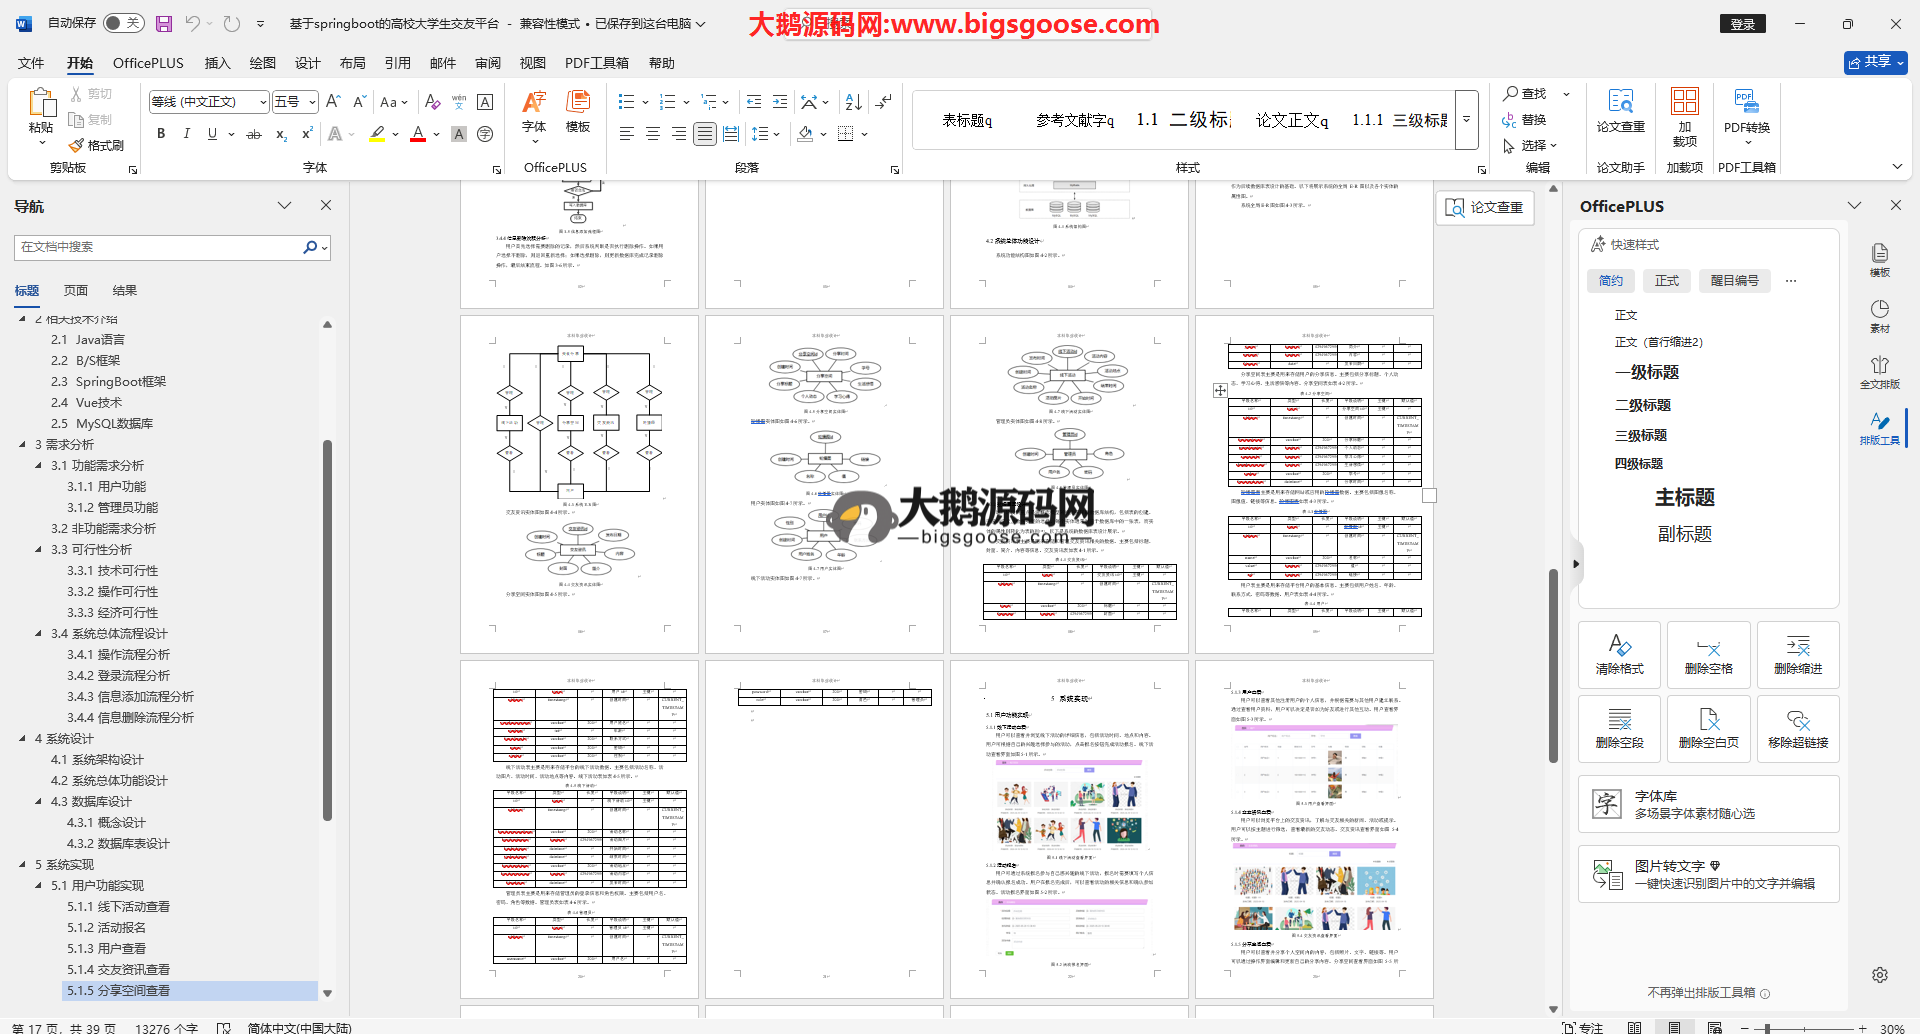Select the 题目编号 quick style option
The height and width of the screenshot is (1034, 1920).
(1734, 281)
